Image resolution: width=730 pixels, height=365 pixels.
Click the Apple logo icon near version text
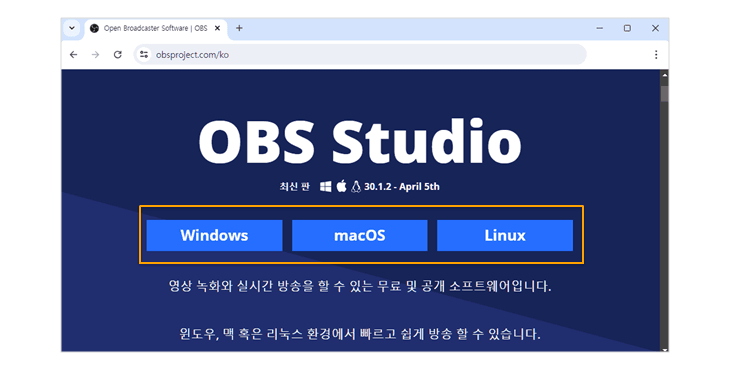tap(341, 186)
